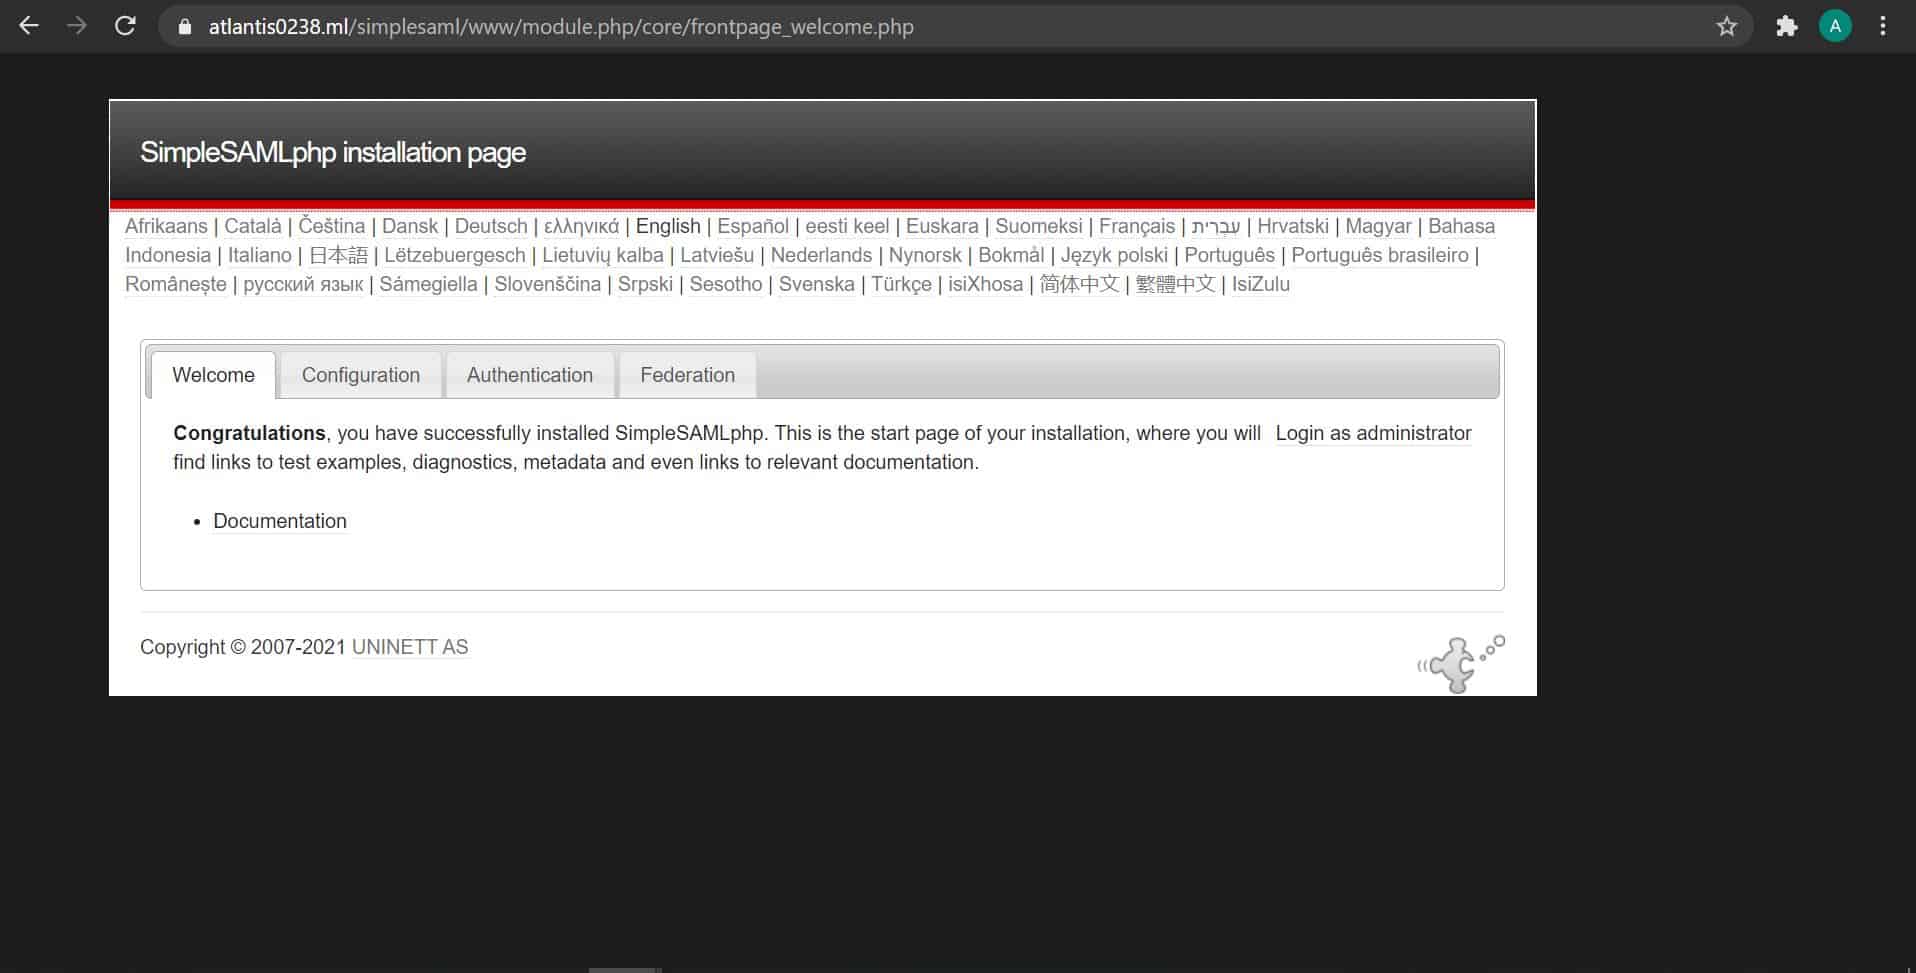Switch language to Latviešu
This screenshot has height=973, width=1916.
[717, 255]
